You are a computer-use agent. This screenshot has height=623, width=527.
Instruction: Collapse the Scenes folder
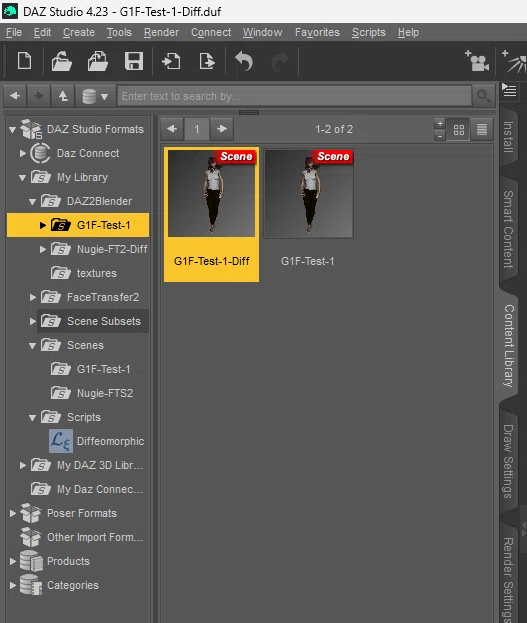33,346
